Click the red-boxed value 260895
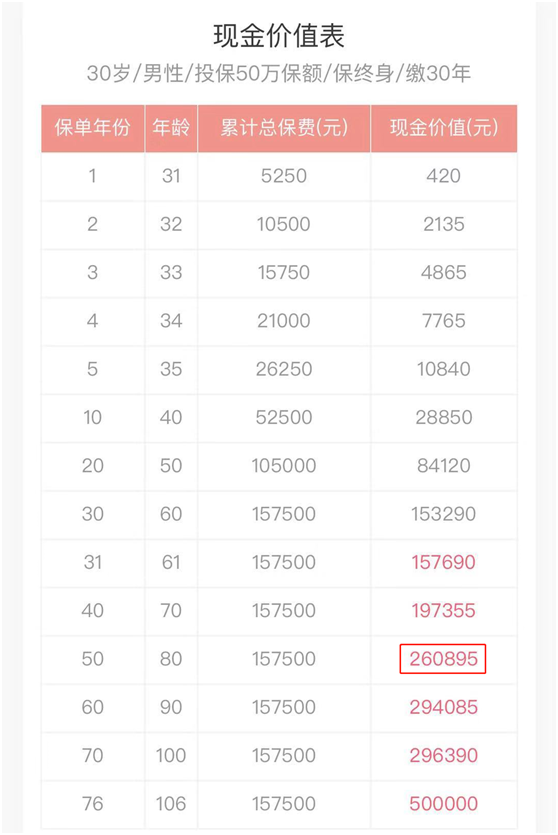The width and height of the screenshot is (558, 835). tap(443, 659)
